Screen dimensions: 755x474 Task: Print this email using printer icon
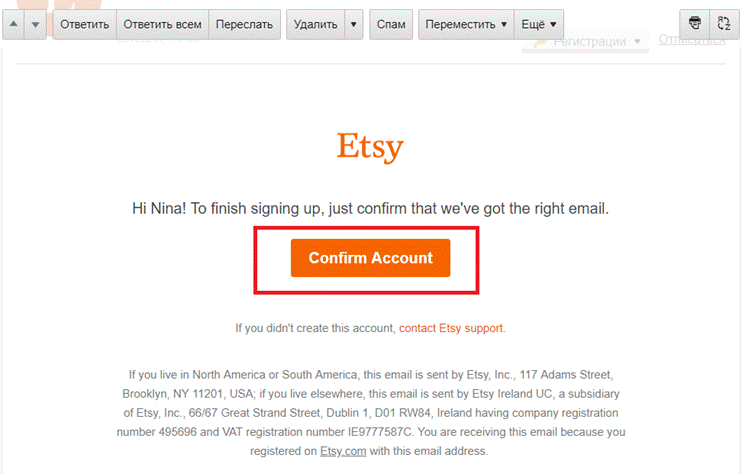694,24
